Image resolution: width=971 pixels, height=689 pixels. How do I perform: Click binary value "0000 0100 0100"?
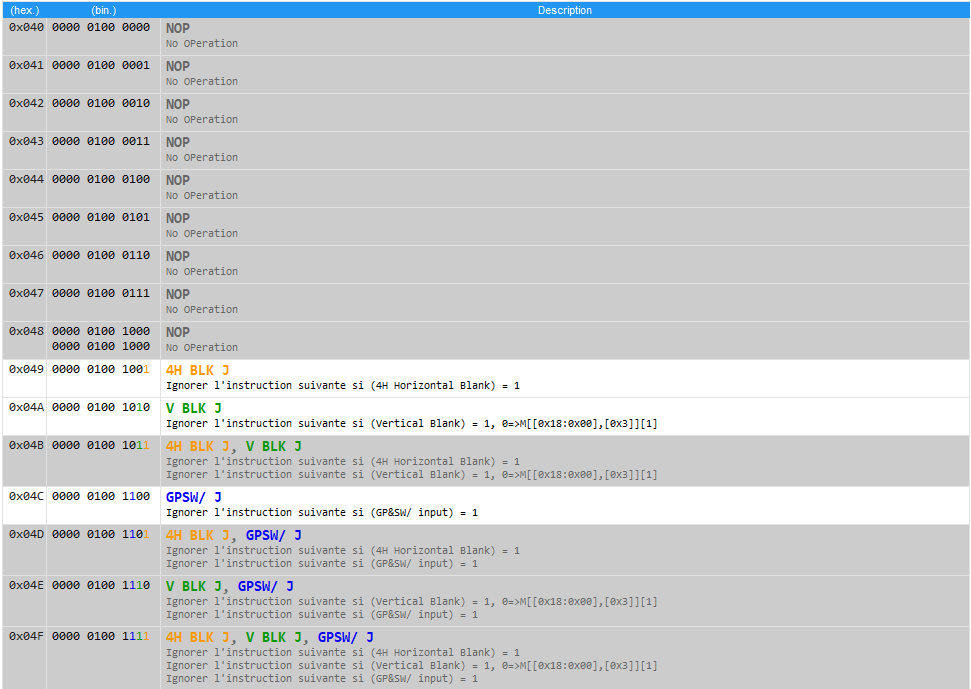point(101,180)
